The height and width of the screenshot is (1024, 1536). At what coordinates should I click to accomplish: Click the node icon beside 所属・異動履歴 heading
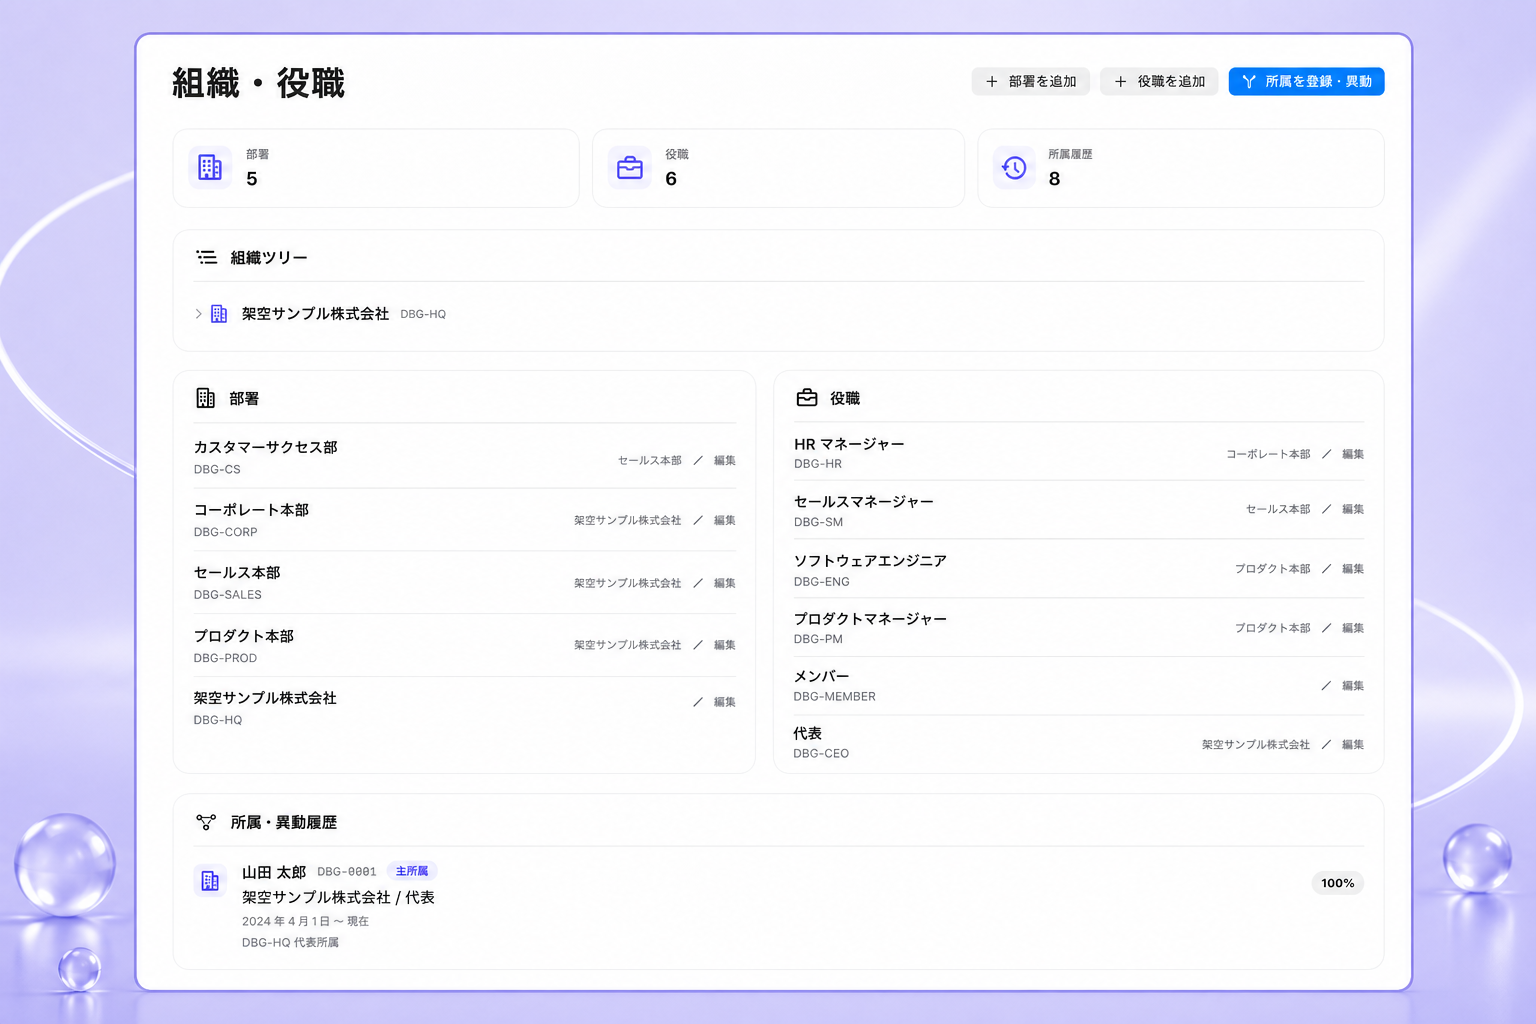click(206, 822)
